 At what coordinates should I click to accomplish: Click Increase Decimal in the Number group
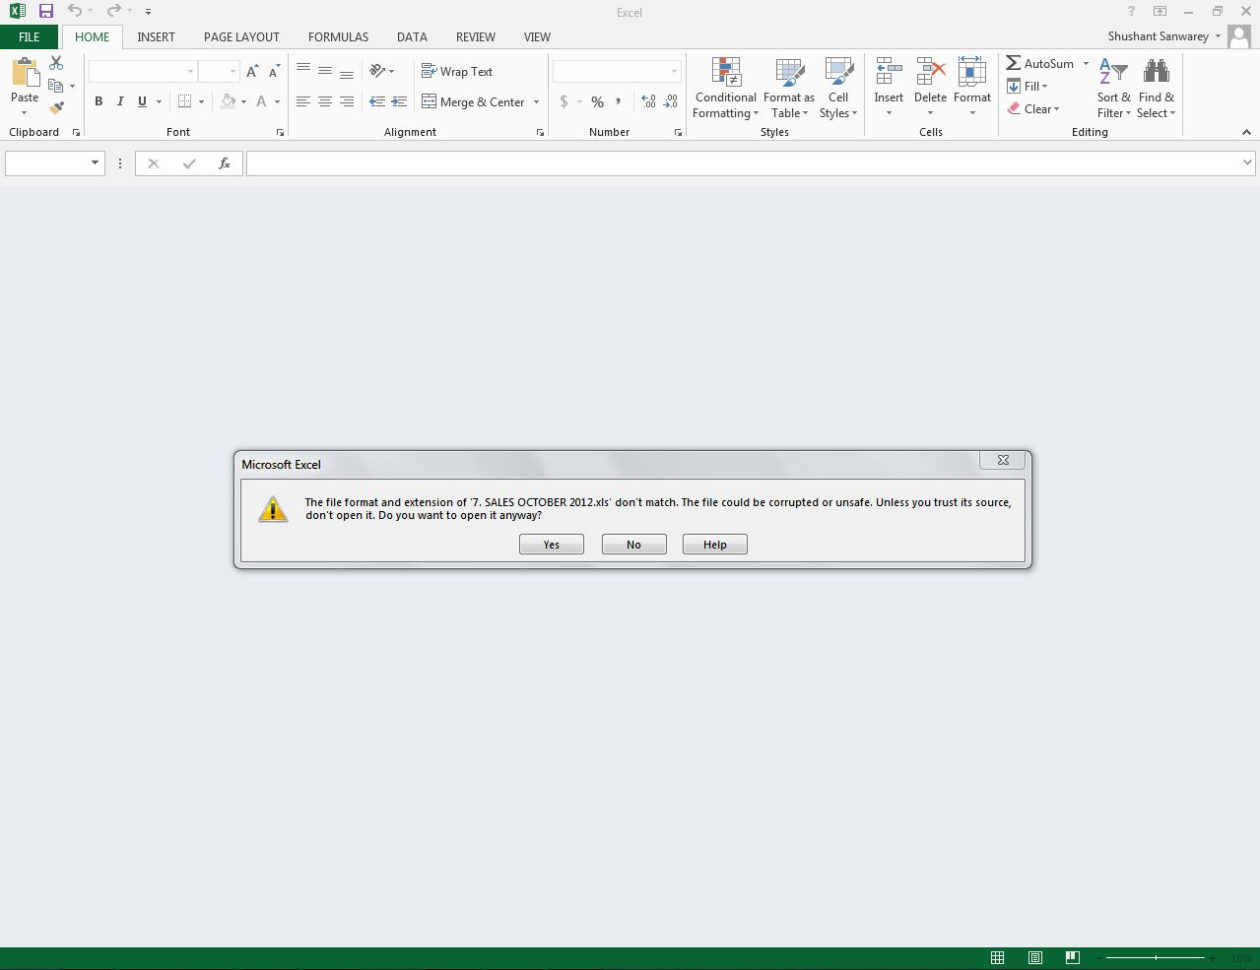coord(648,101)
